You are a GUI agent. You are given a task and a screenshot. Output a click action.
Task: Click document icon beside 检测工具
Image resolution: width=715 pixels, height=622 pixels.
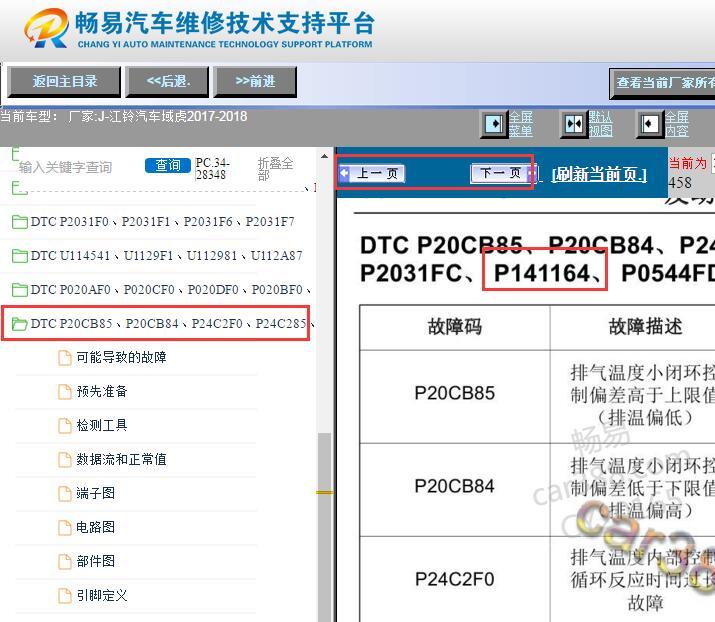[65, 425]
